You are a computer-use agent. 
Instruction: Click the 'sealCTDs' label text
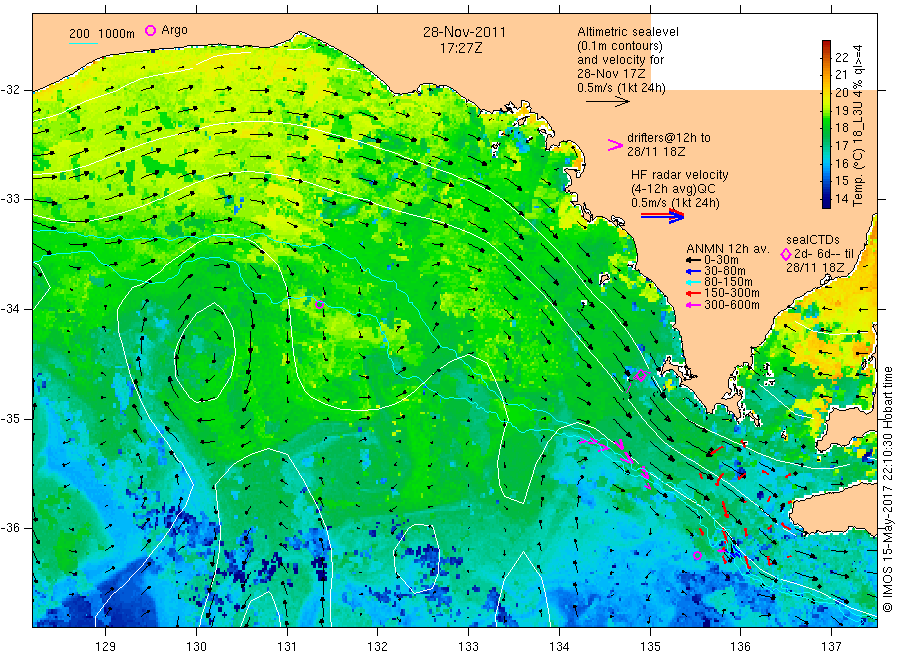tap(813, 240)
